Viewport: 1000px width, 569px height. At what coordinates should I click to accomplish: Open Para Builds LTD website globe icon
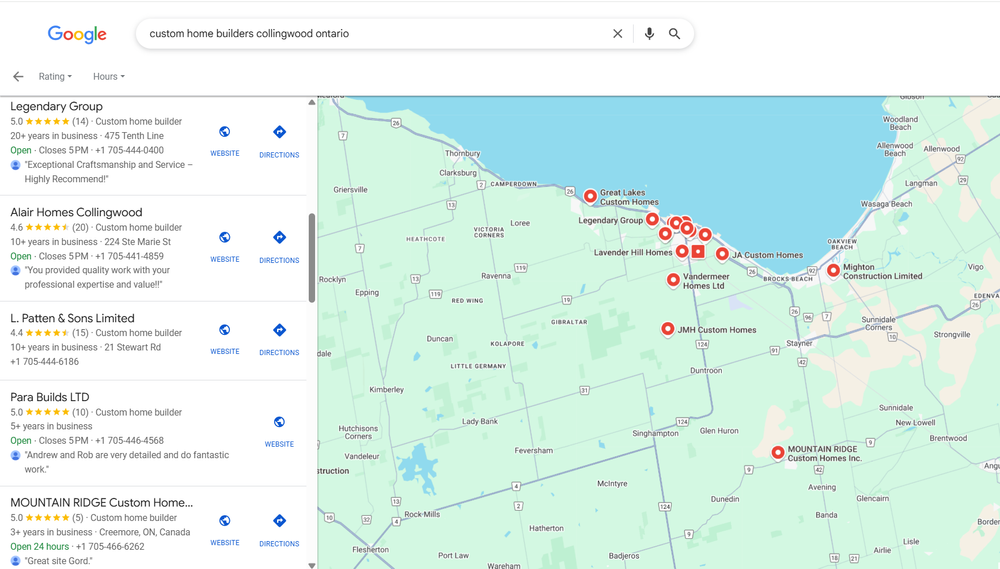pos(279,422)
